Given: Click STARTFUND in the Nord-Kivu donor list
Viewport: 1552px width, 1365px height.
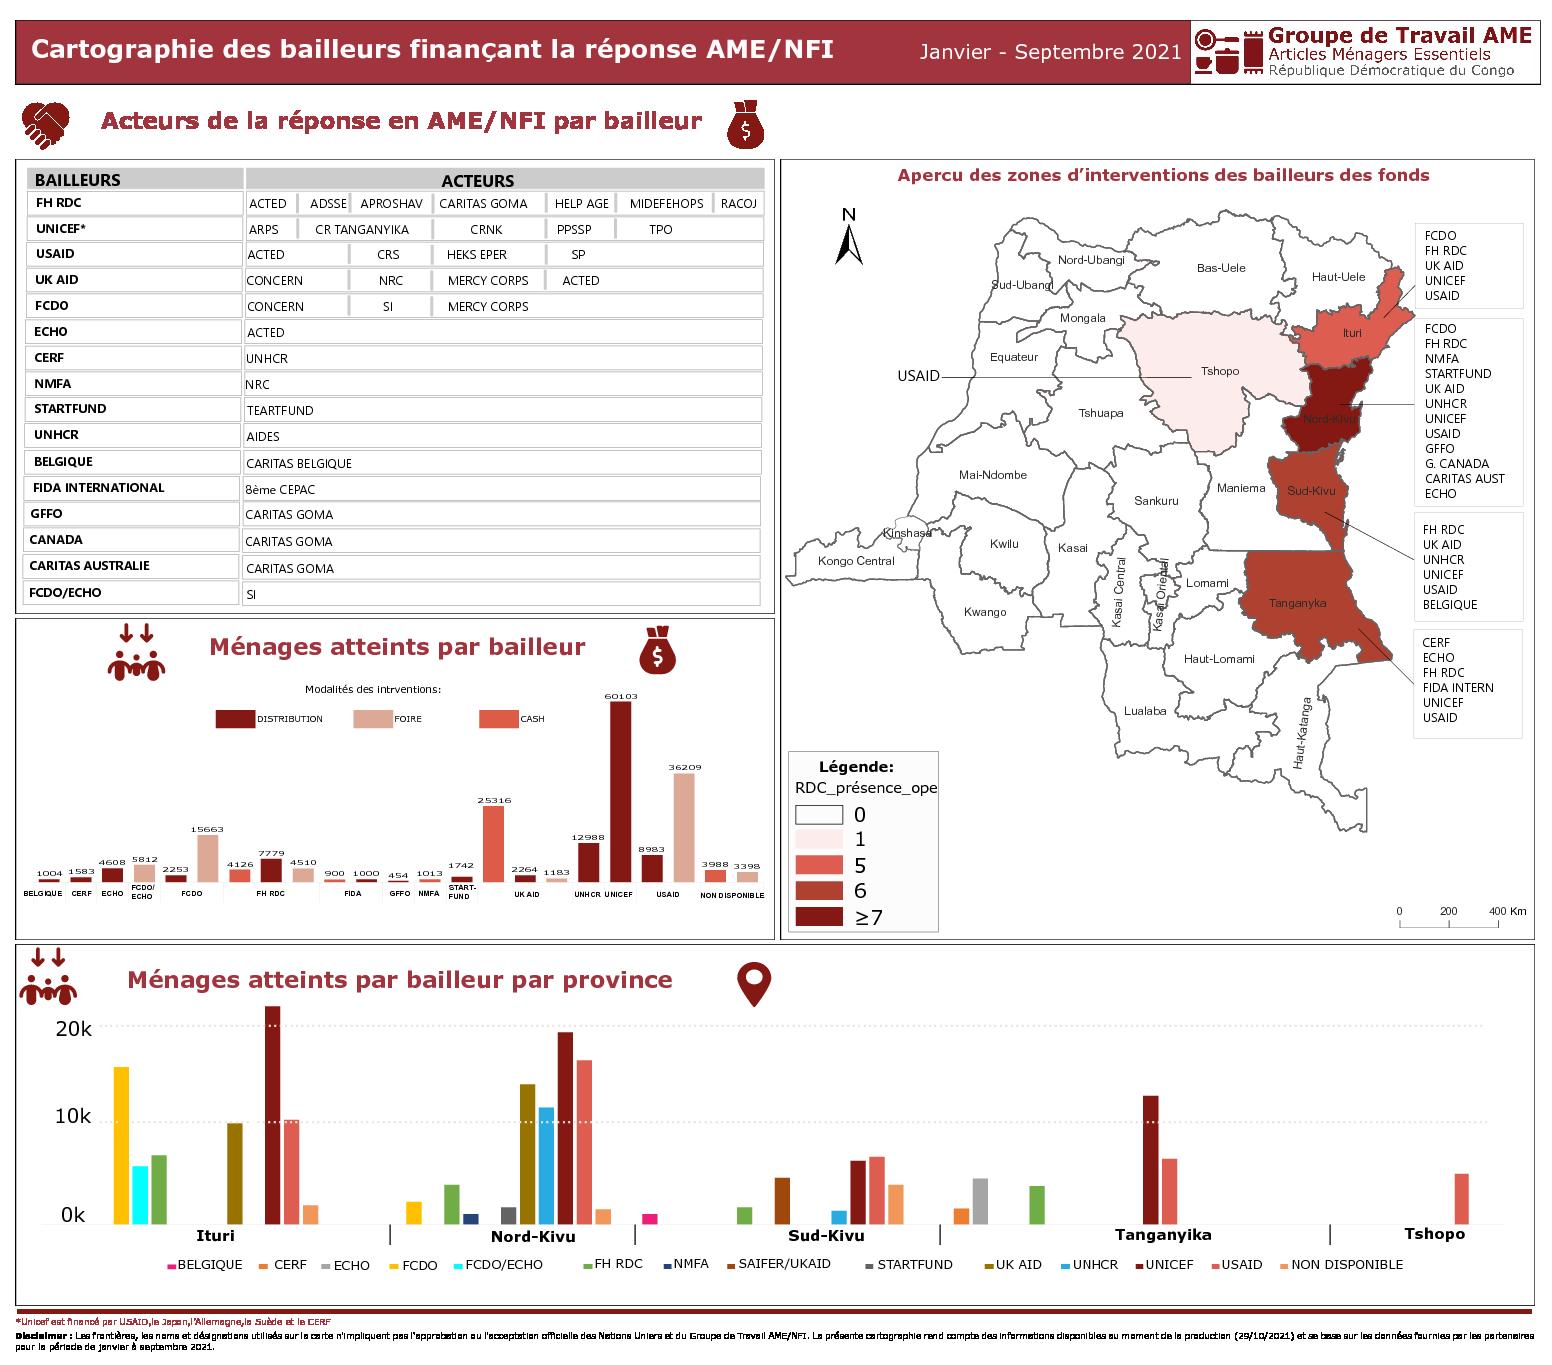Looking at the screenshot, I should [x=1458, y=374].
